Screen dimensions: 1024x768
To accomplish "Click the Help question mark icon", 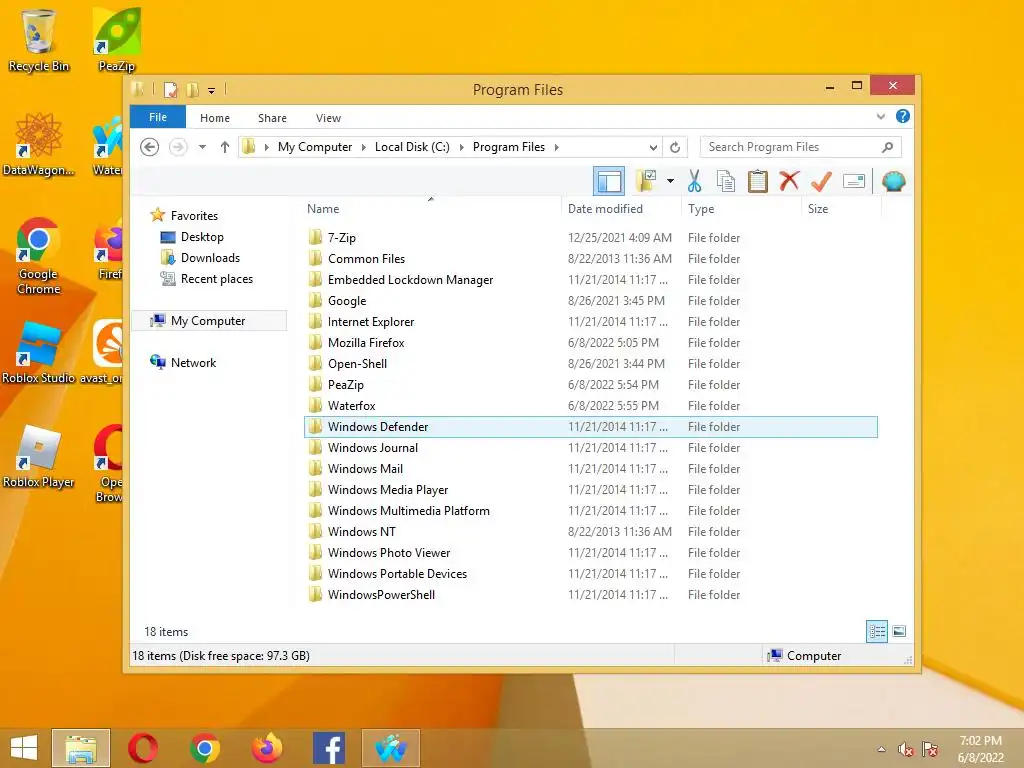I will pos(903,116).
